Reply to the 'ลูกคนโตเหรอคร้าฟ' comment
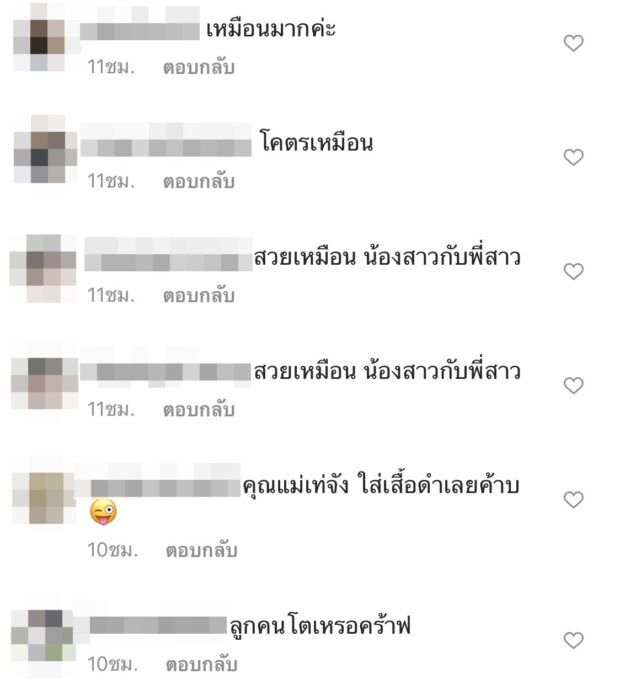Viewport: 620px width, 696px height. [x=201, y=665]
